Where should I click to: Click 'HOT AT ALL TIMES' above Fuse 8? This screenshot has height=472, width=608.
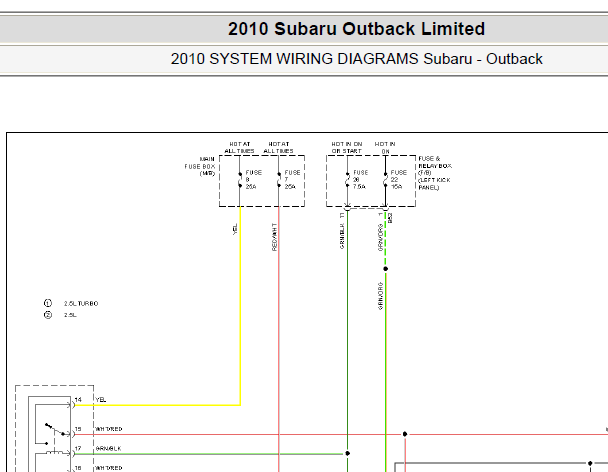(240, 147)
